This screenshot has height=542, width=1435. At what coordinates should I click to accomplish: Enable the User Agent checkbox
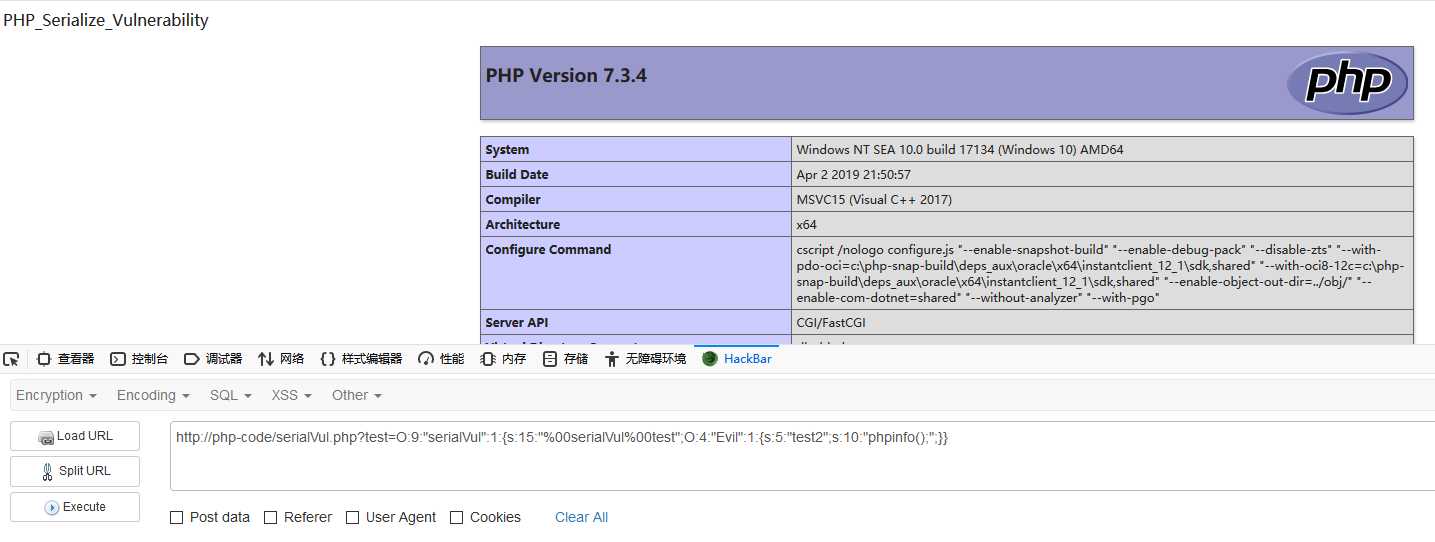[x=353, y=517]
